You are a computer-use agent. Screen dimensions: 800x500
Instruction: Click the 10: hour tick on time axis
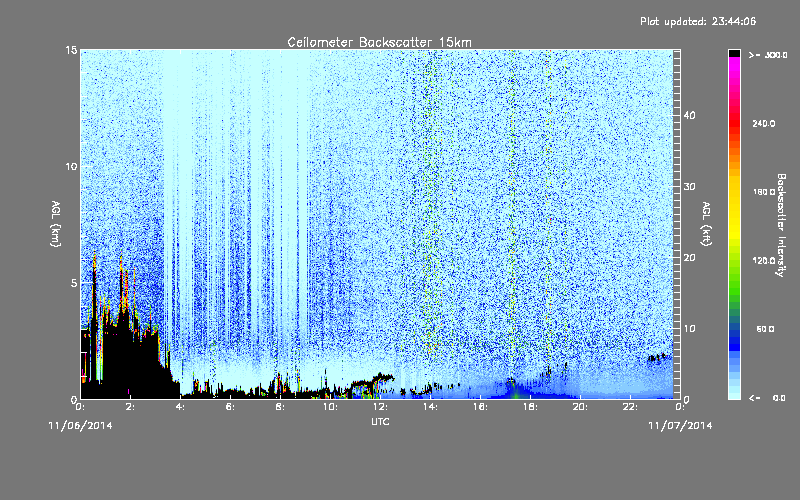tap(330, 407)
